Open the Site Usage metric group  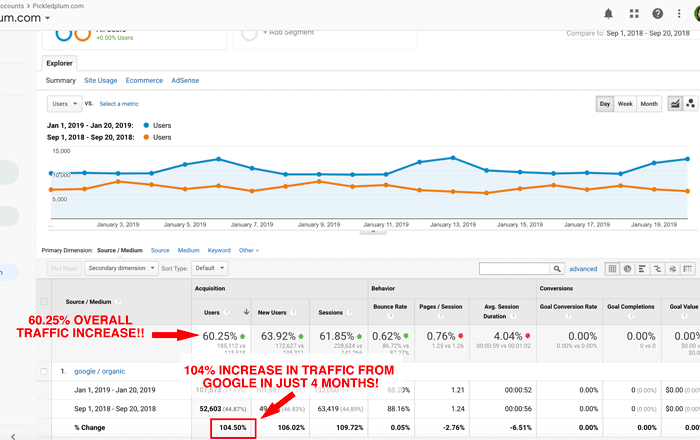100,80
